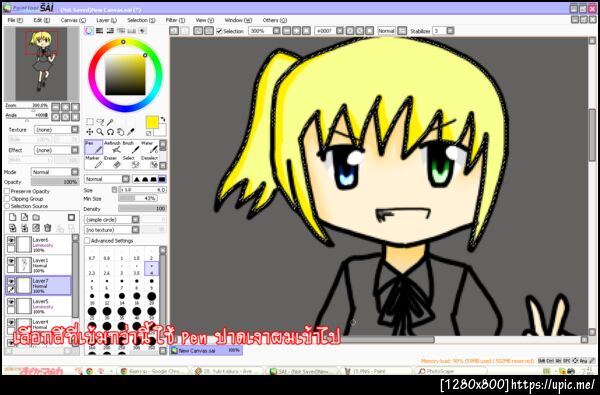Open PhotoScape from the taskbar
The width and height of the screenshot is (600, 395).
(x=451, y=371)
